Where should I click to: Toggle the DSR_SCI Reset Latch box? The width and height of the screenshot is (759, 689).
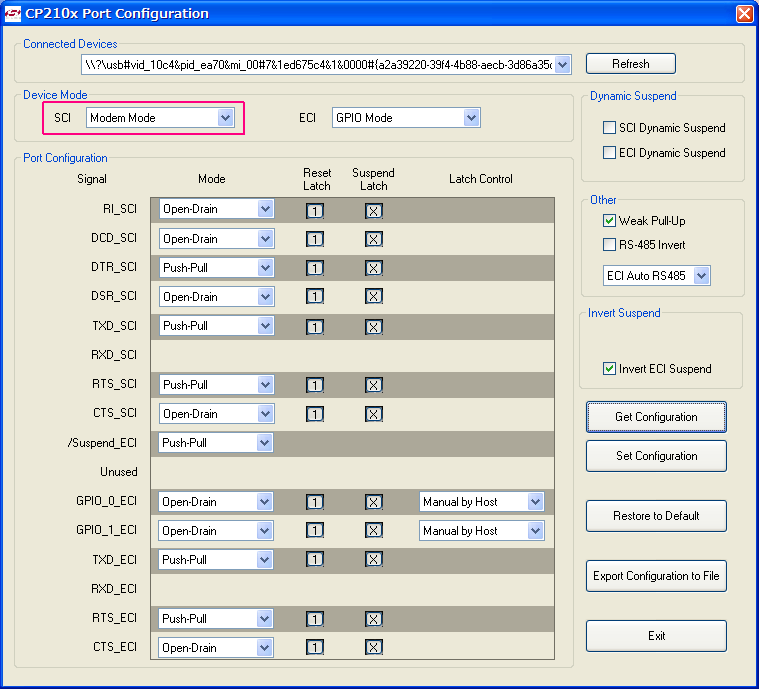pos(315,296)
